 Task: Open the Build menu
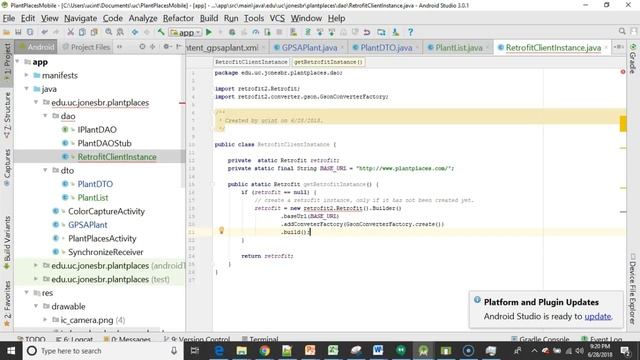pyautogui.click(x=209, y=18)
